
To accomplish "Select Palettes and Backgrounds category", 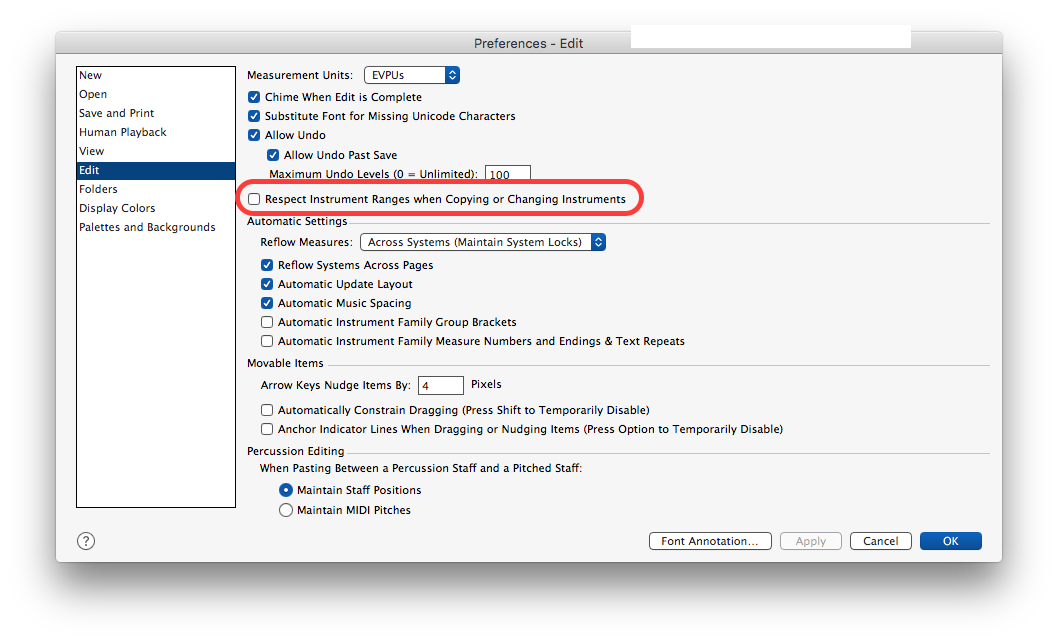I will (x=147, y=227).
